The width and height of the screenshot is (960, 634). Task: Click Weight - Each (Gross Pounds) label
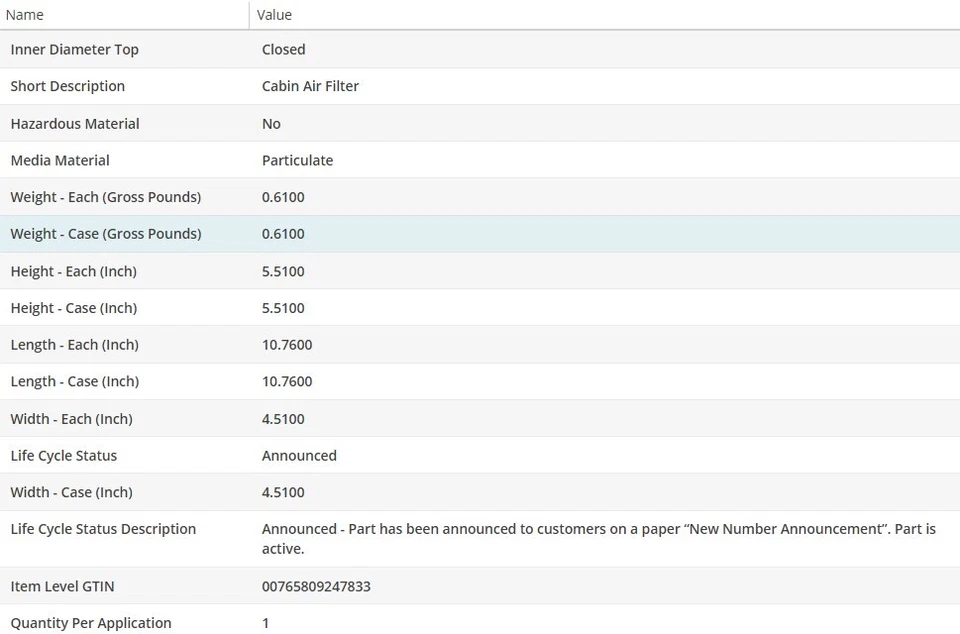click(x=106, y=197)
